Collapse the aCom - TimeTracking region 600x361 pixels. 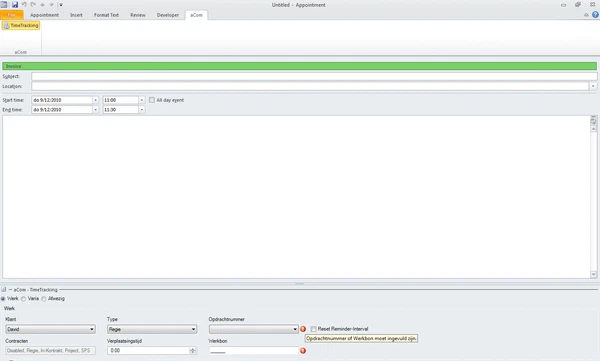tap(10, 290)
